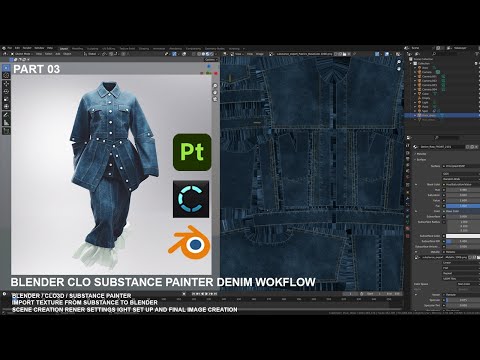The image size is (480, 360).
Task: Open the Principled BSDF surface dropdown
Action: point(462,166)
